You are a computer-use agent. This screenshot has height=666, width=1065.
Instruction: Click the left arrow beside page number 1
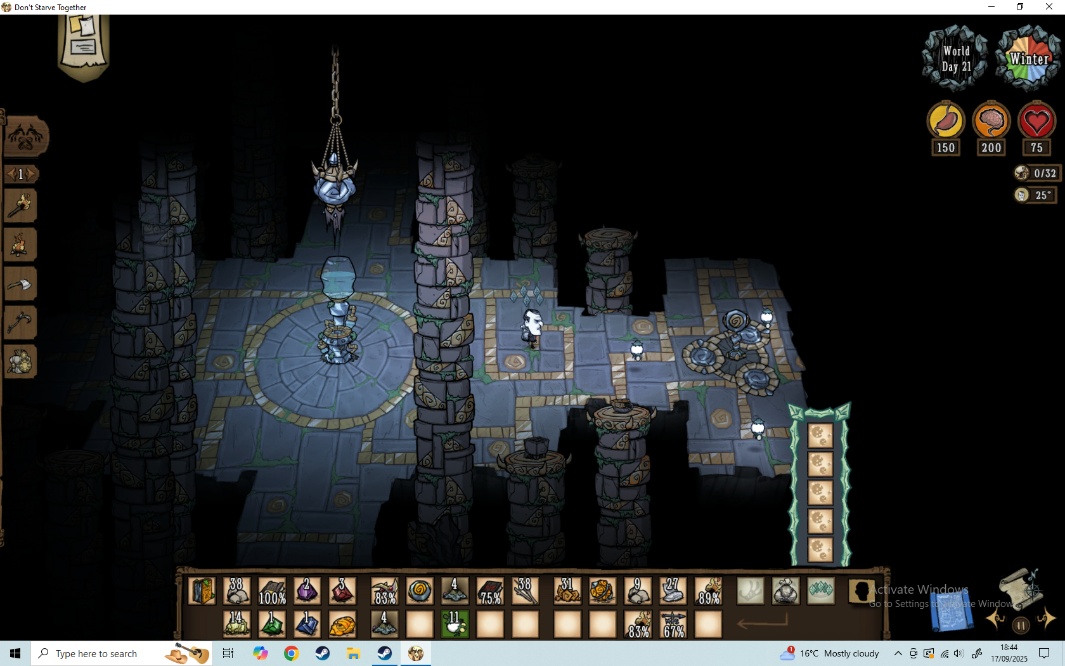point(10,174)
